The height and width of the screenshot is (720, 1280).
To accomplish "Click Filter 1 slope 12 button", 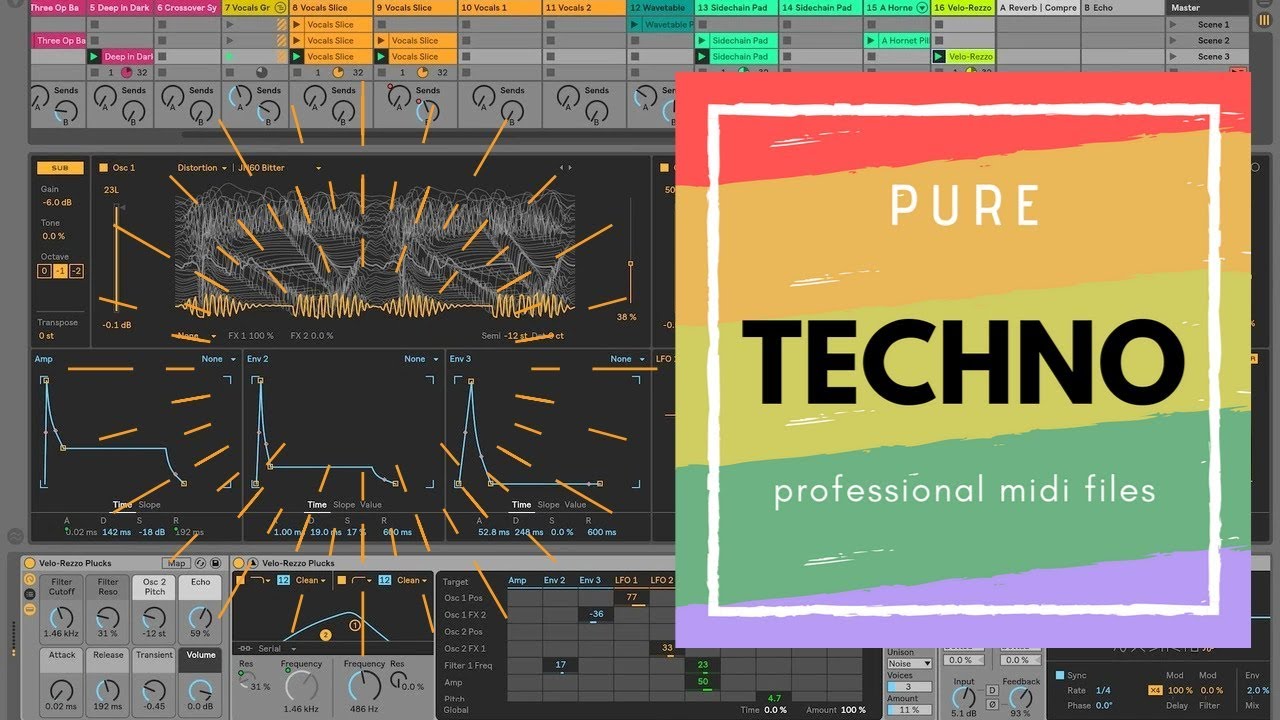I will coord(283,580).
